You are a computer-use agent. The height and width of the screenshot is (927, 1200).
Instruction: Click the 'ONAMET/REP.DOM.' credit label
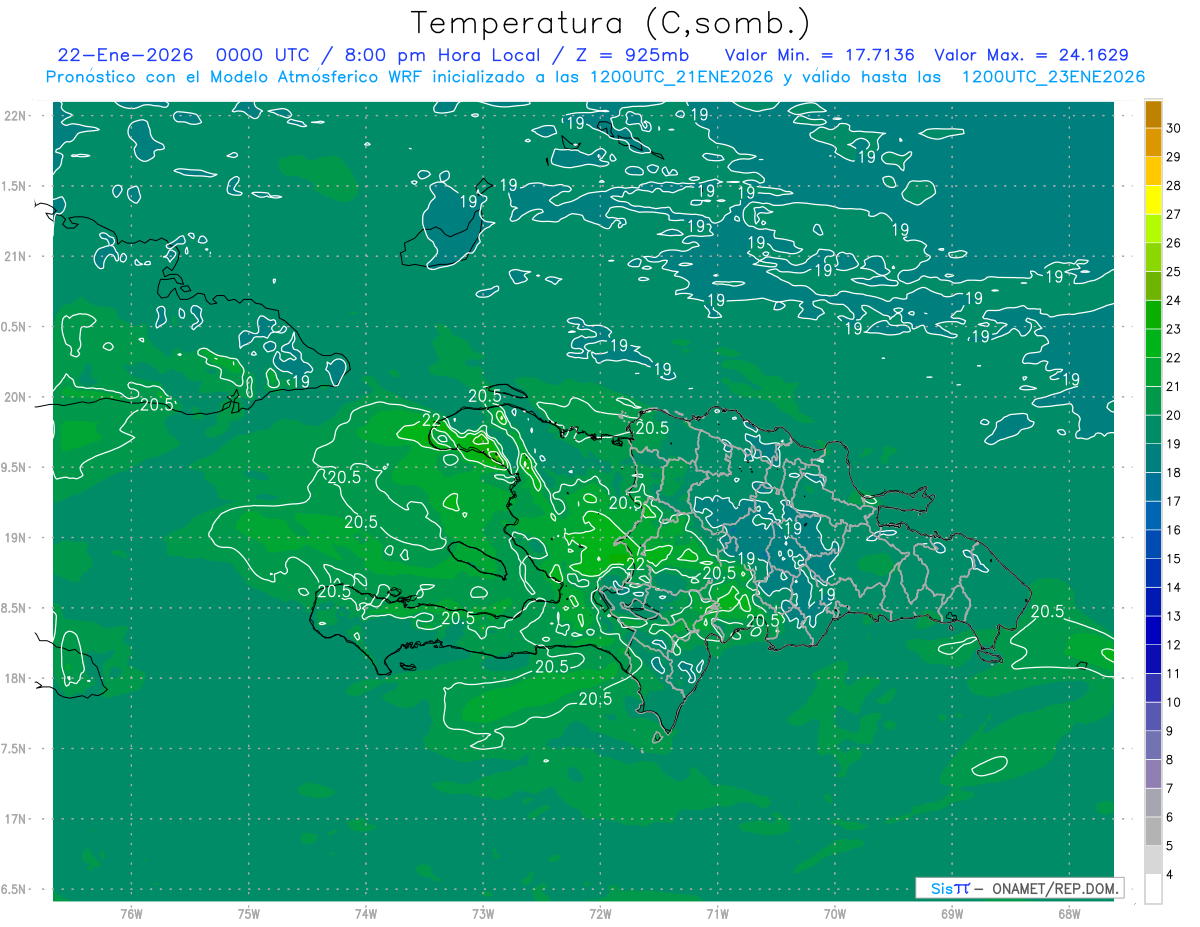pos(1054,888)
